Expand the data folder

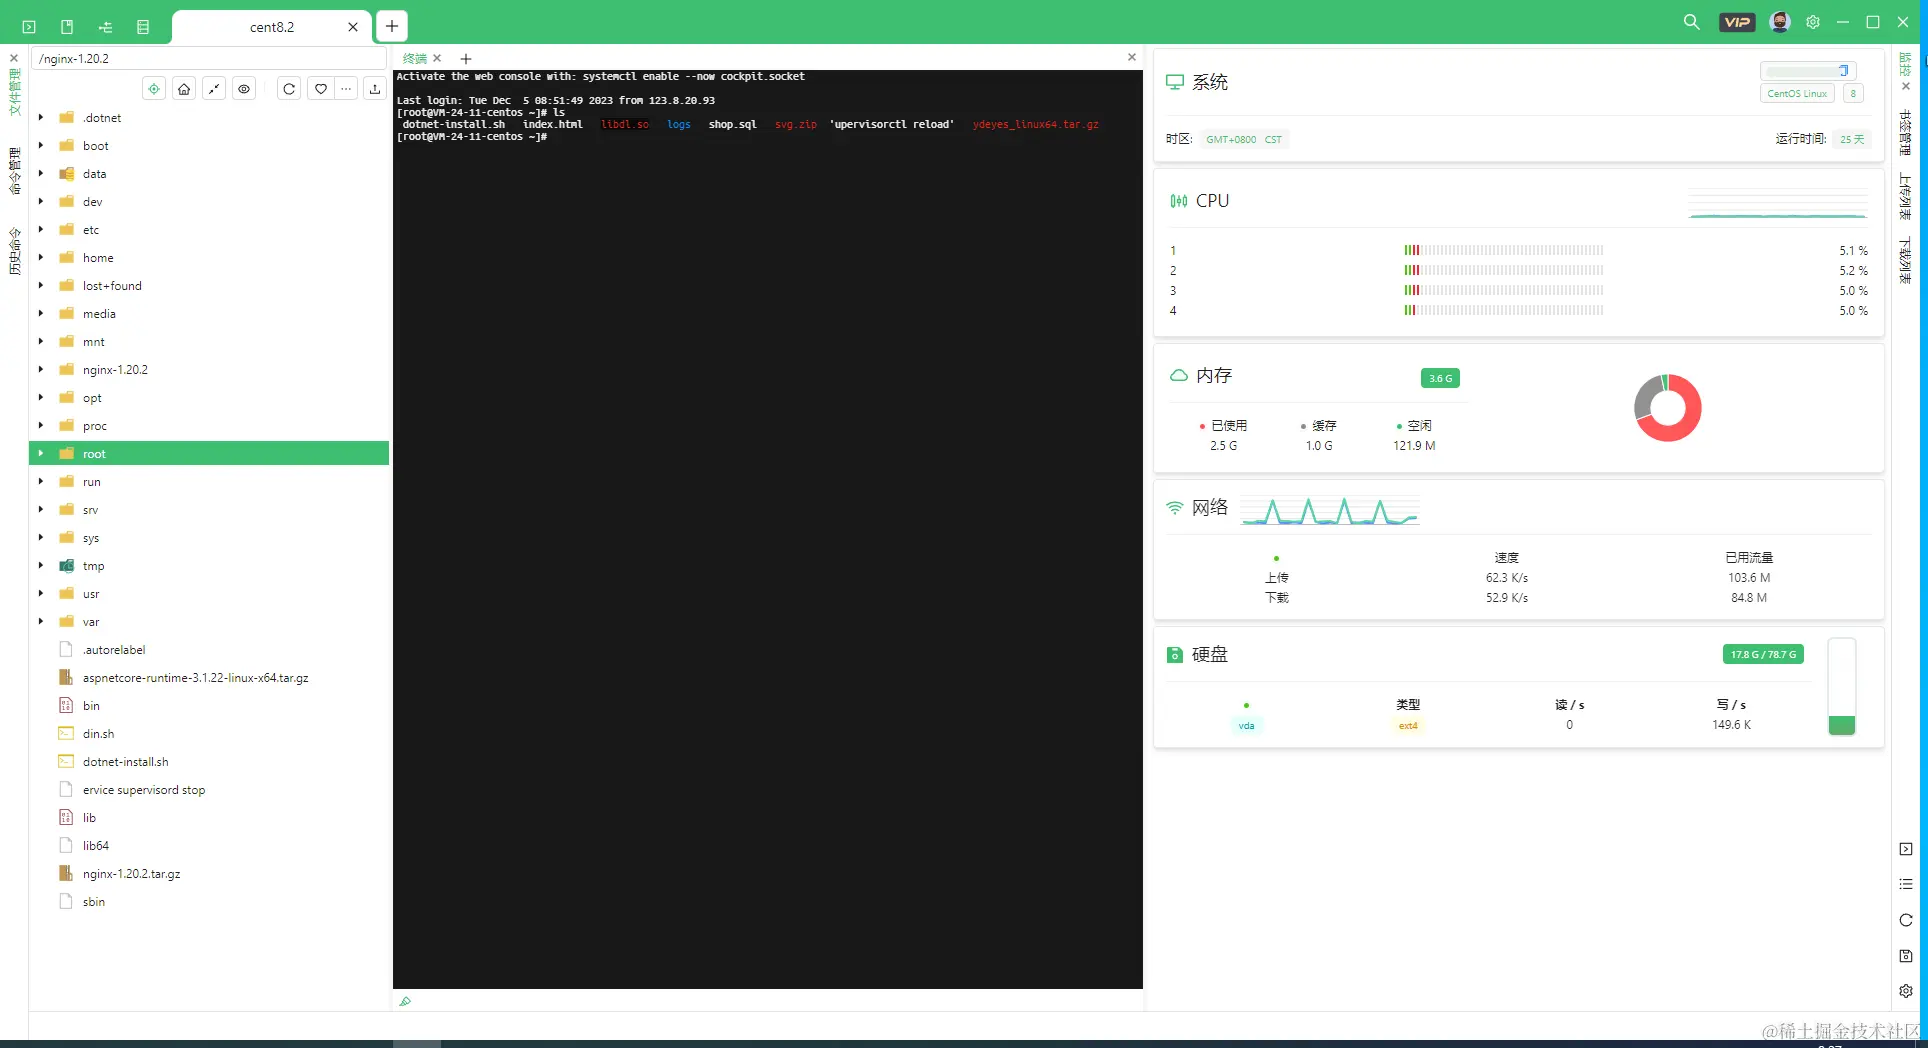[x=41, y=173]
